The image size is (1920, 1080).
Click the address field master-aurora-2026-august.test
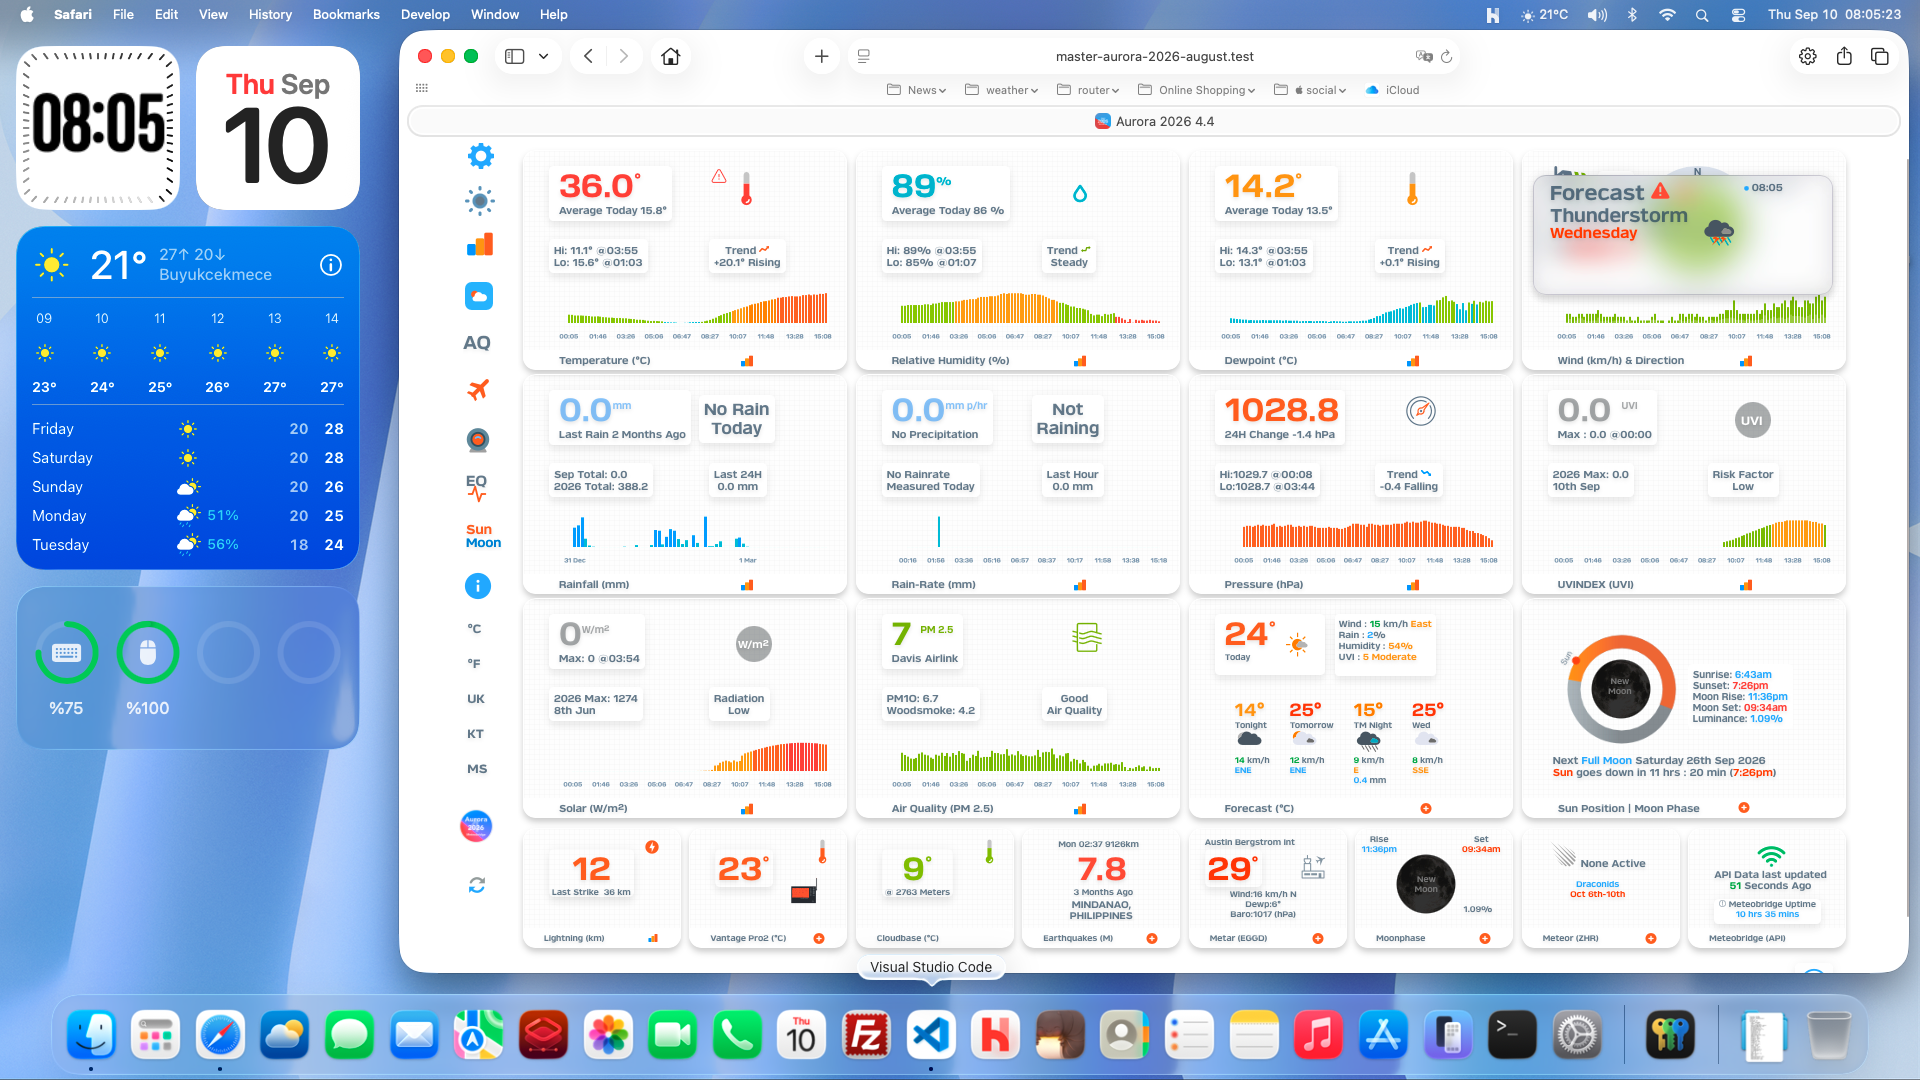pyautogui.click(x=1154, y=57)
